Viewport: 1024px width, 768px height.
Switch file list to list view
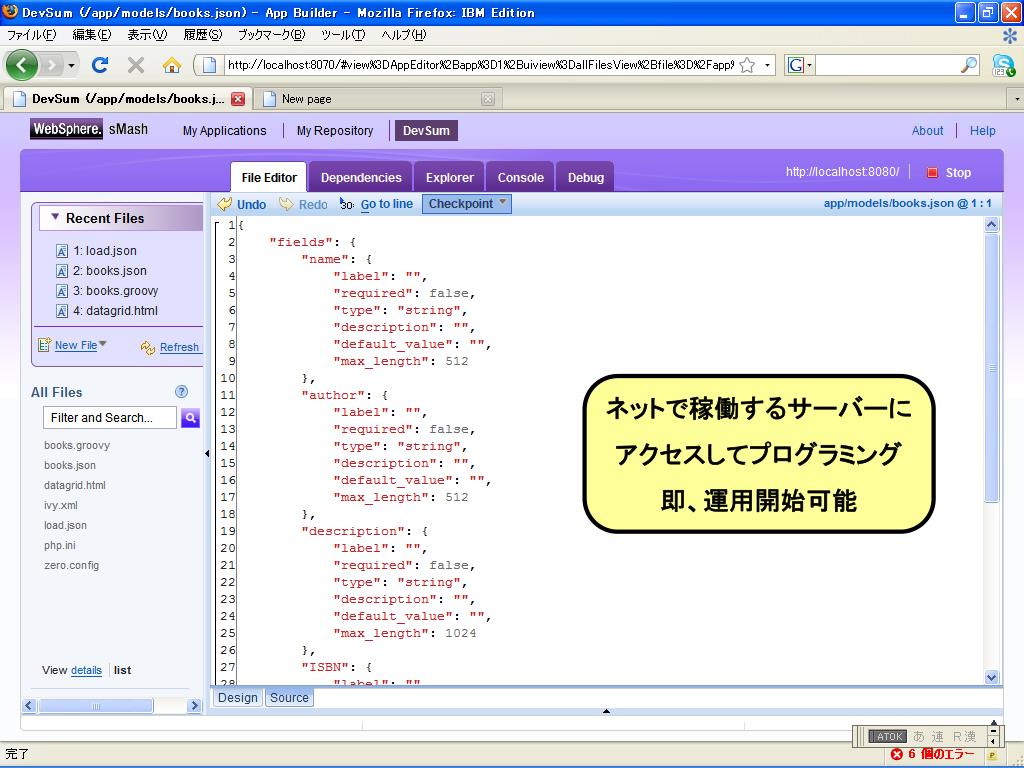(x=122, y=670)
